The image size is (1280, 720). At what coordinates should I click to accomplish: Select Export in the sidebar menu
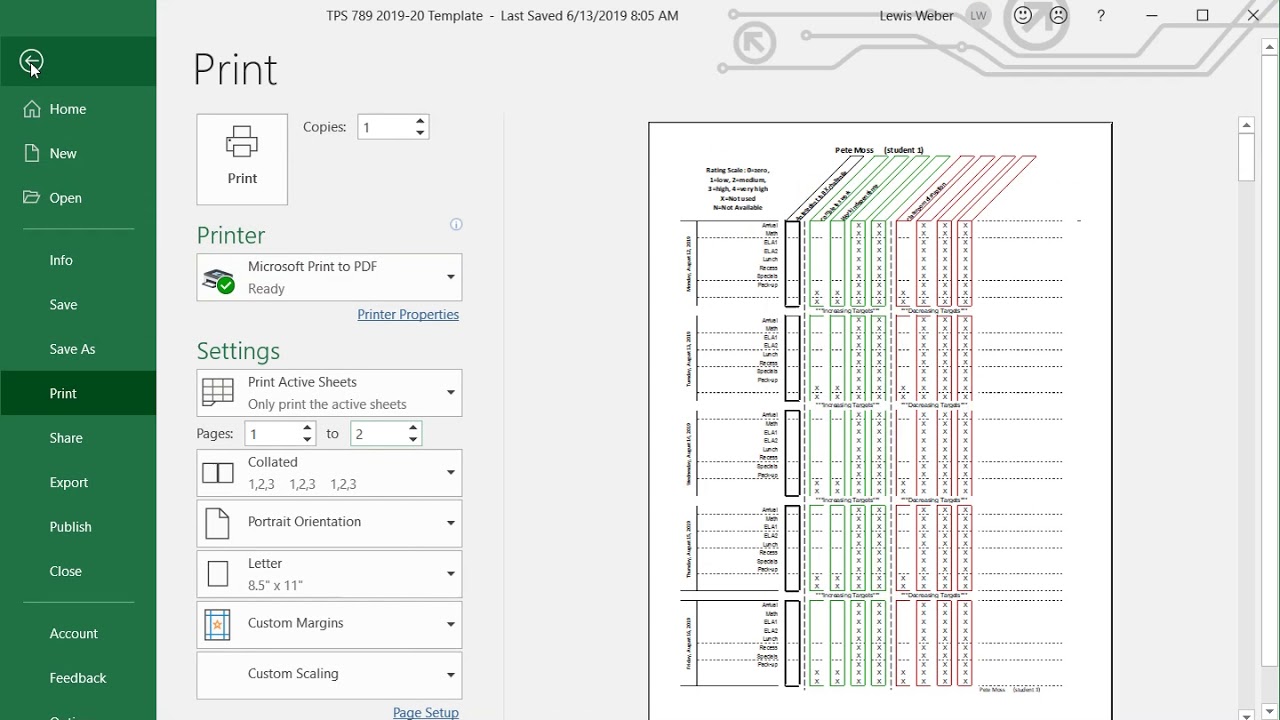pyautogui.click(x=69, y=482)
